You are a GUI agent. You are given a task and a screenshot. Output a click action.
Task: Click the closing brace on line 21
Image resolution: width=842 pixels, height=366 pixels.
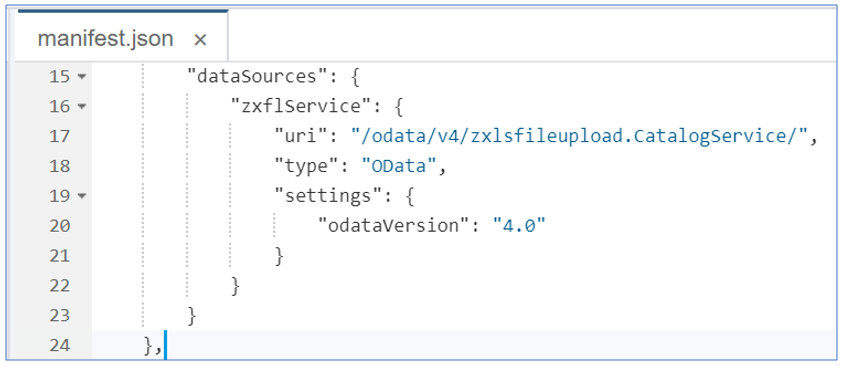click(279, 256)
